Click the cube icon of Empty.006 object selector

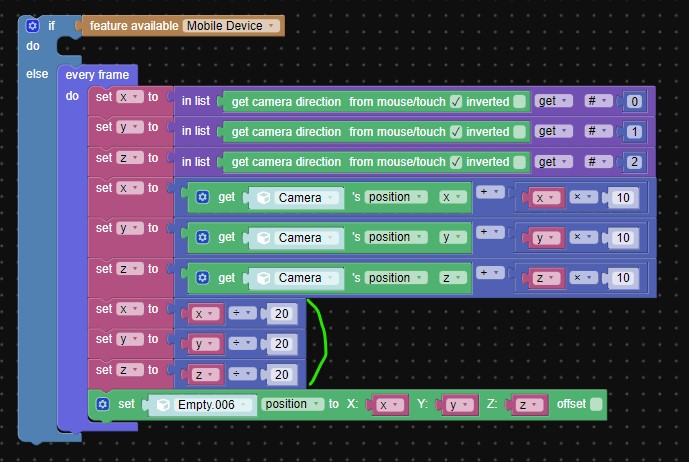(163, 404)
